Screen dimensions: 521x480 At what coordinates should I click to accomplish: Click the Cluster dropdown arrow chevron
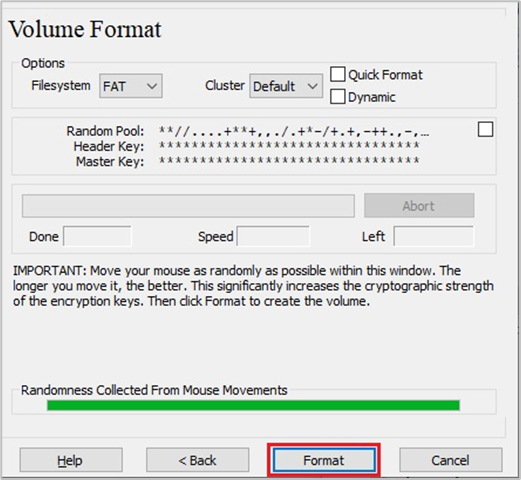tap(312, 86)
